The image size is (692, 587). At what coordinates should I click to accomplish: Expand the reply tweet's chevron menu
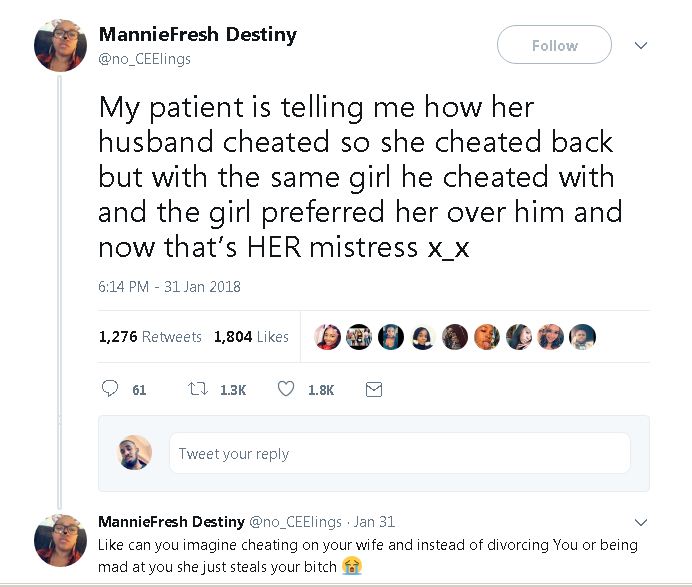point(642,522)
